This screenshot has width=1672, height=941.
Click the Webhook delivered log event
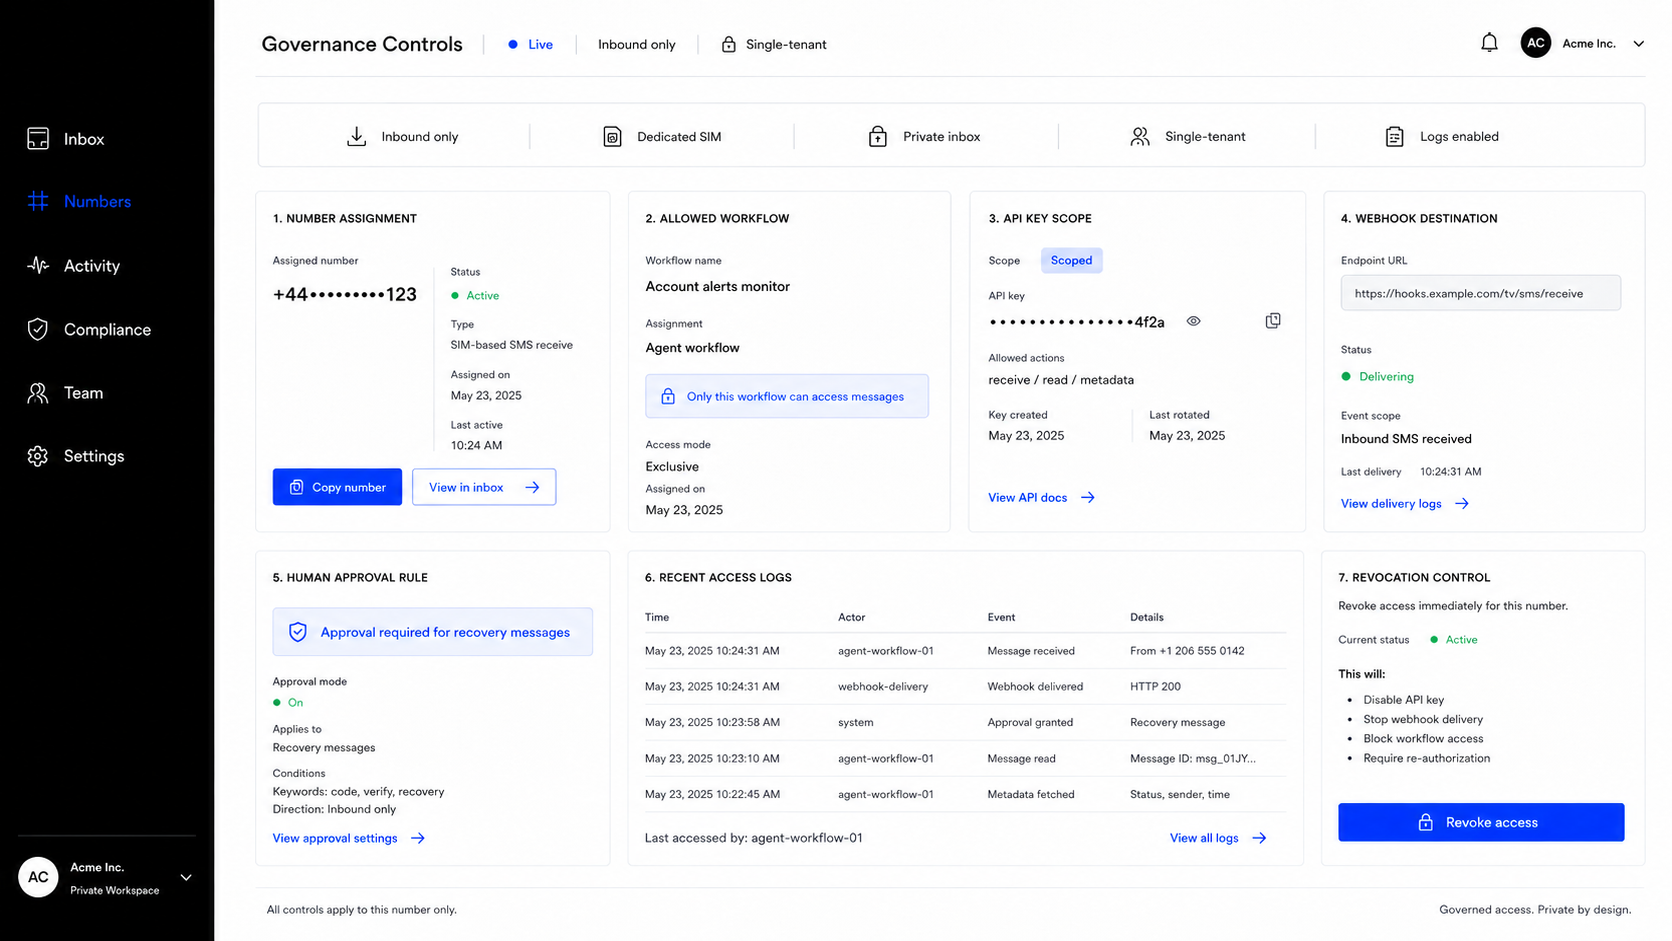(x=1035, y=687)
